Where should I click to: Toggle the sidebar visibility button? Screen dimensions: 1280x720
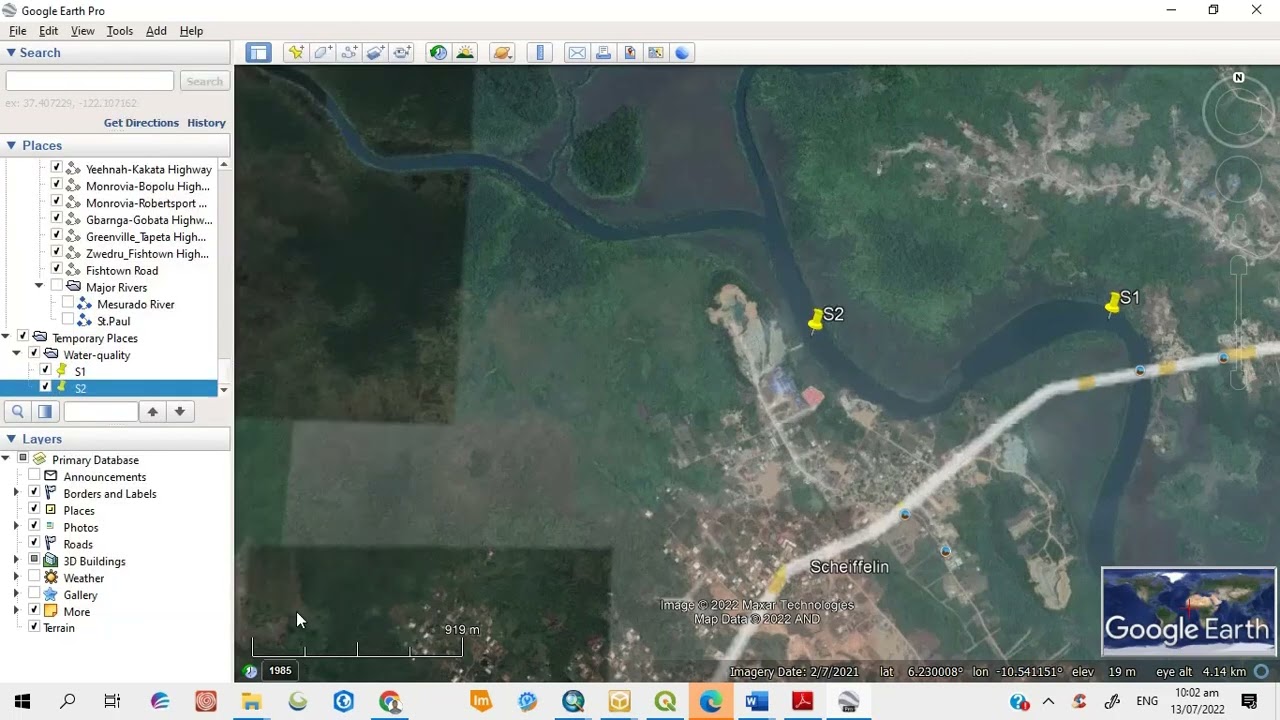(259, 53)
